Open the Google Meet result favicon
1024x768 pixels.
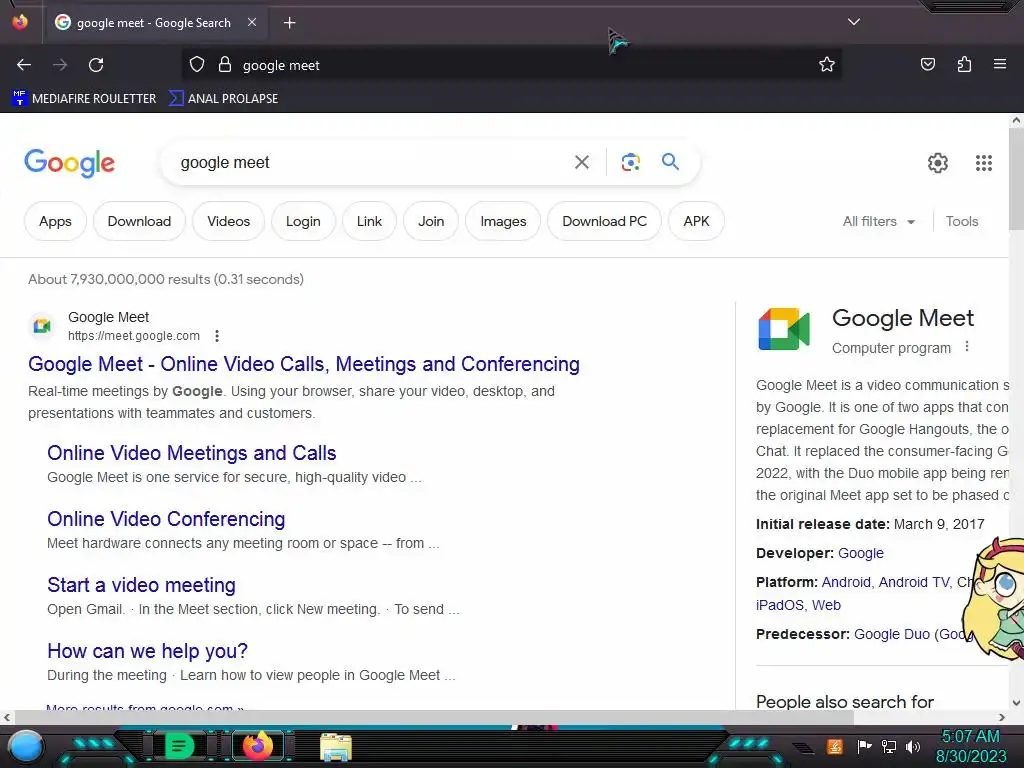pos(42,325)
